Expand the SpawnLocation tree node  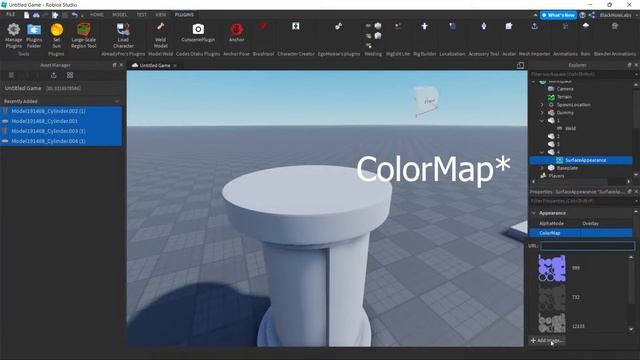click(x=542, y=105)
